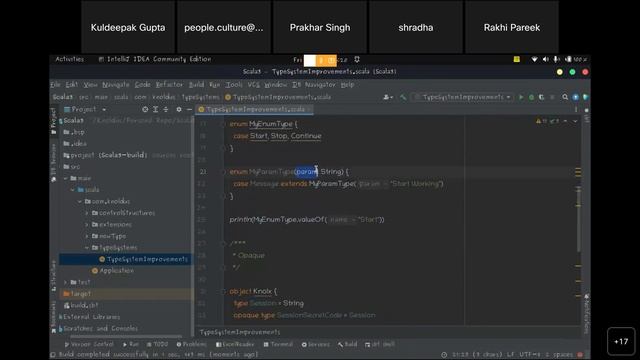Open the Help menu
640x360 pixels.
tap(347, 85)
